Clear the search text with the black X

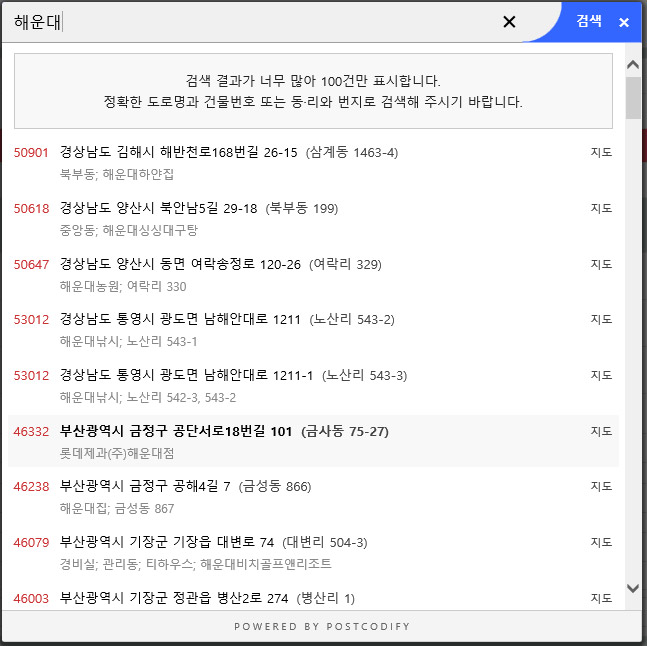[x=509, y=21]
